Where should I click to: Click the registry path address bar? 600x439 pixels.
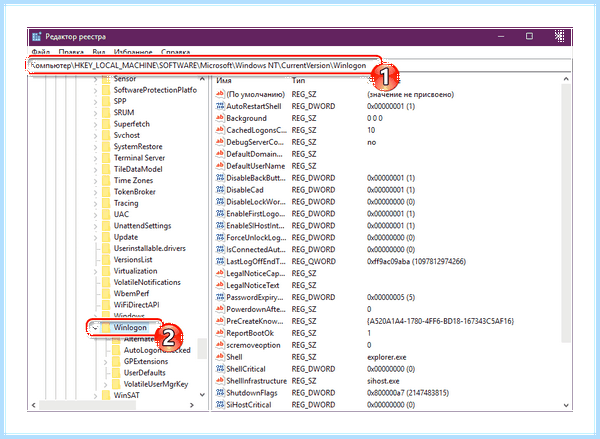299,65
